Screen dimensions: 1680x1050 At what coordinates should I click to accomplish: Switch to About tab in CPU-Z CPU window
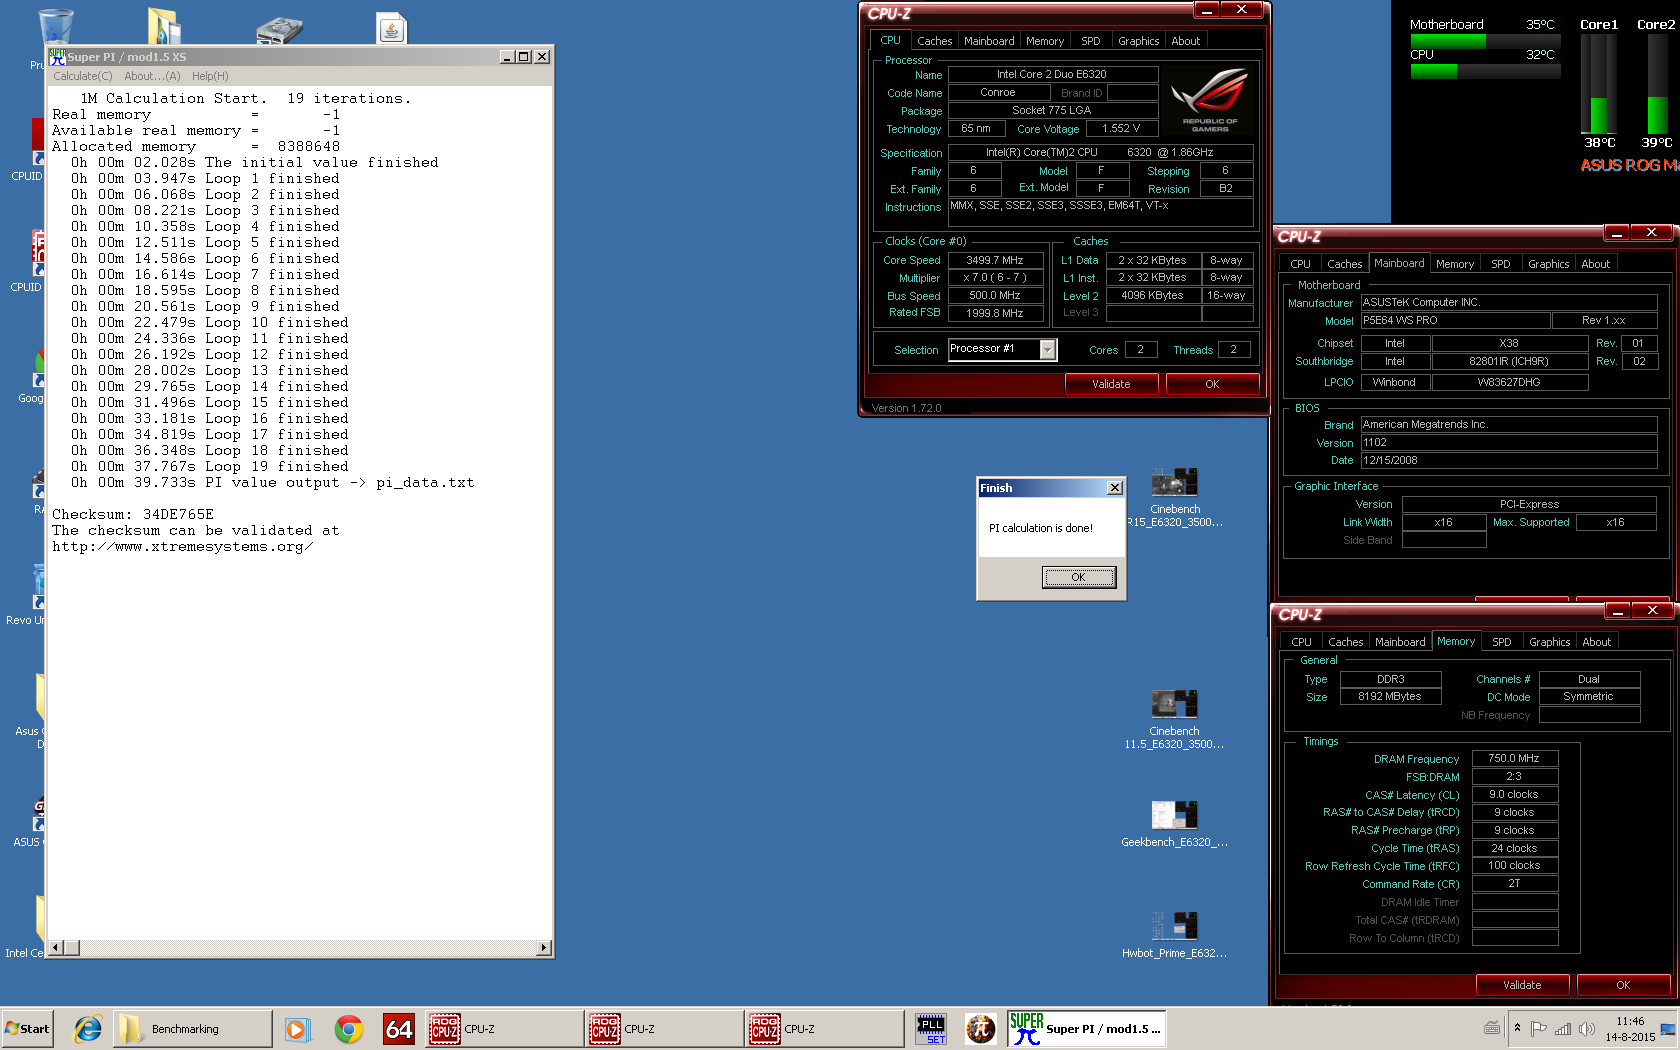pyautogui.click(x=1186, y=41)
